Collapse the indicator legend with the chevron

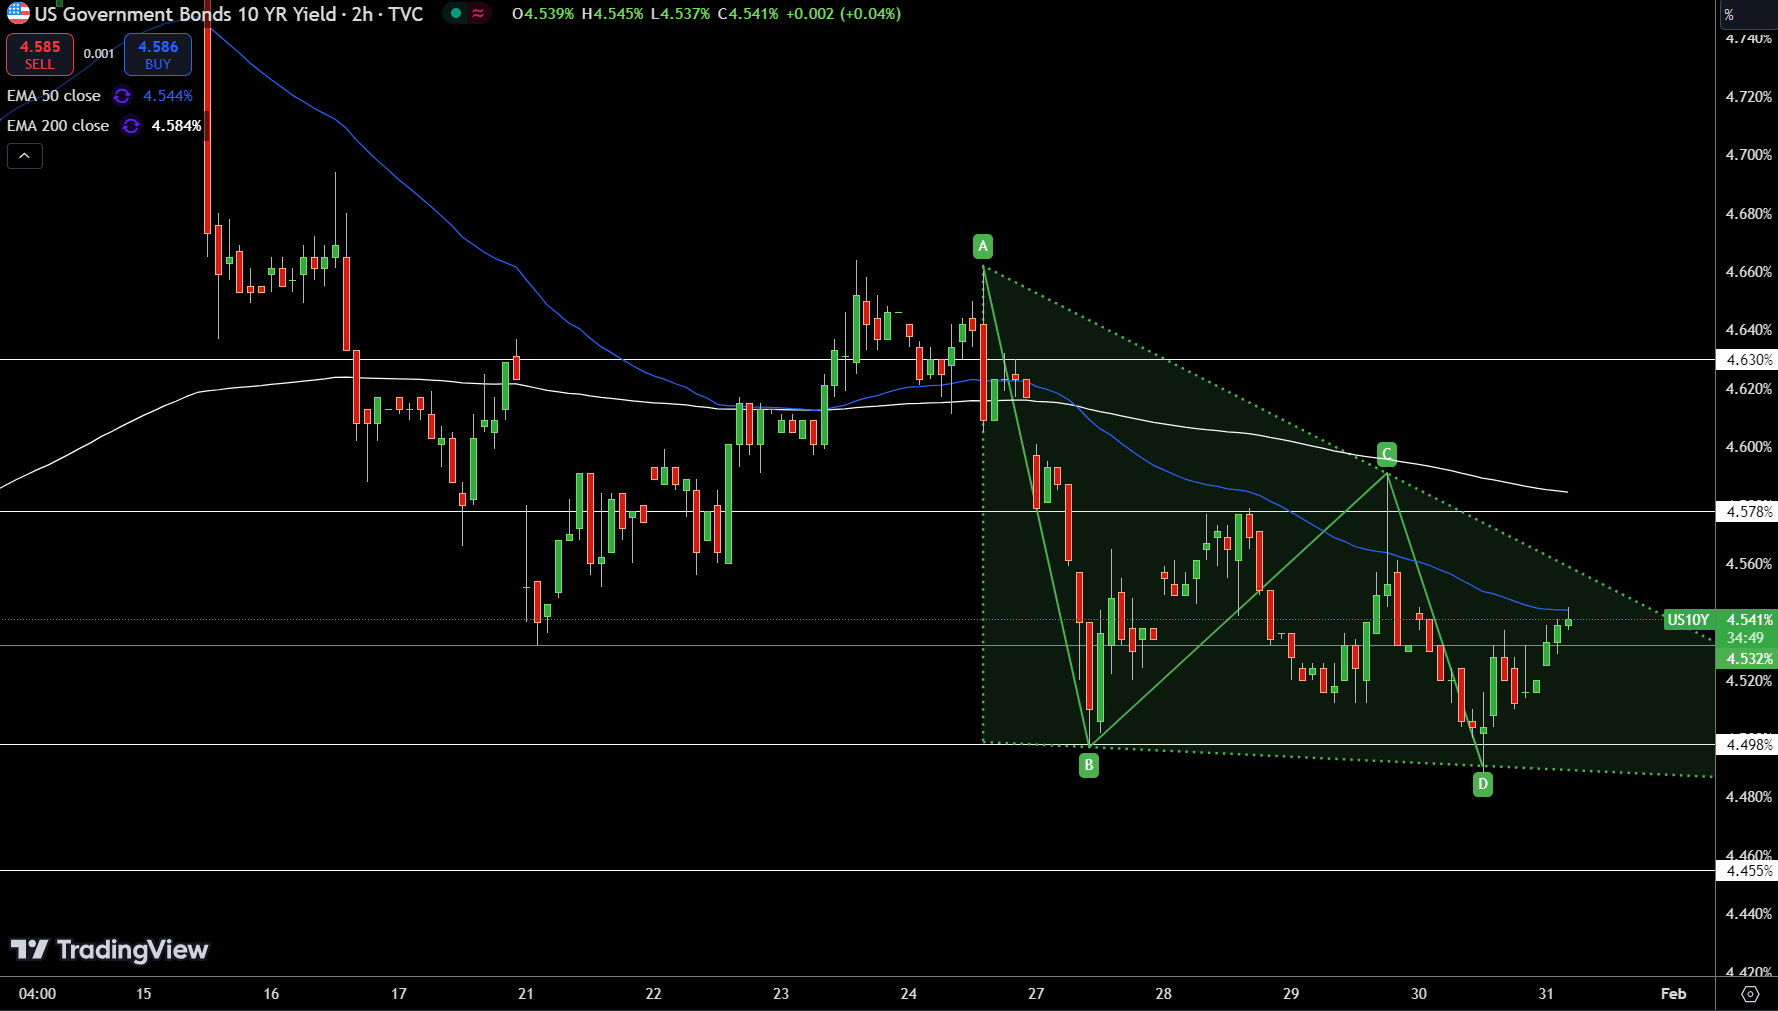(25, 156)
